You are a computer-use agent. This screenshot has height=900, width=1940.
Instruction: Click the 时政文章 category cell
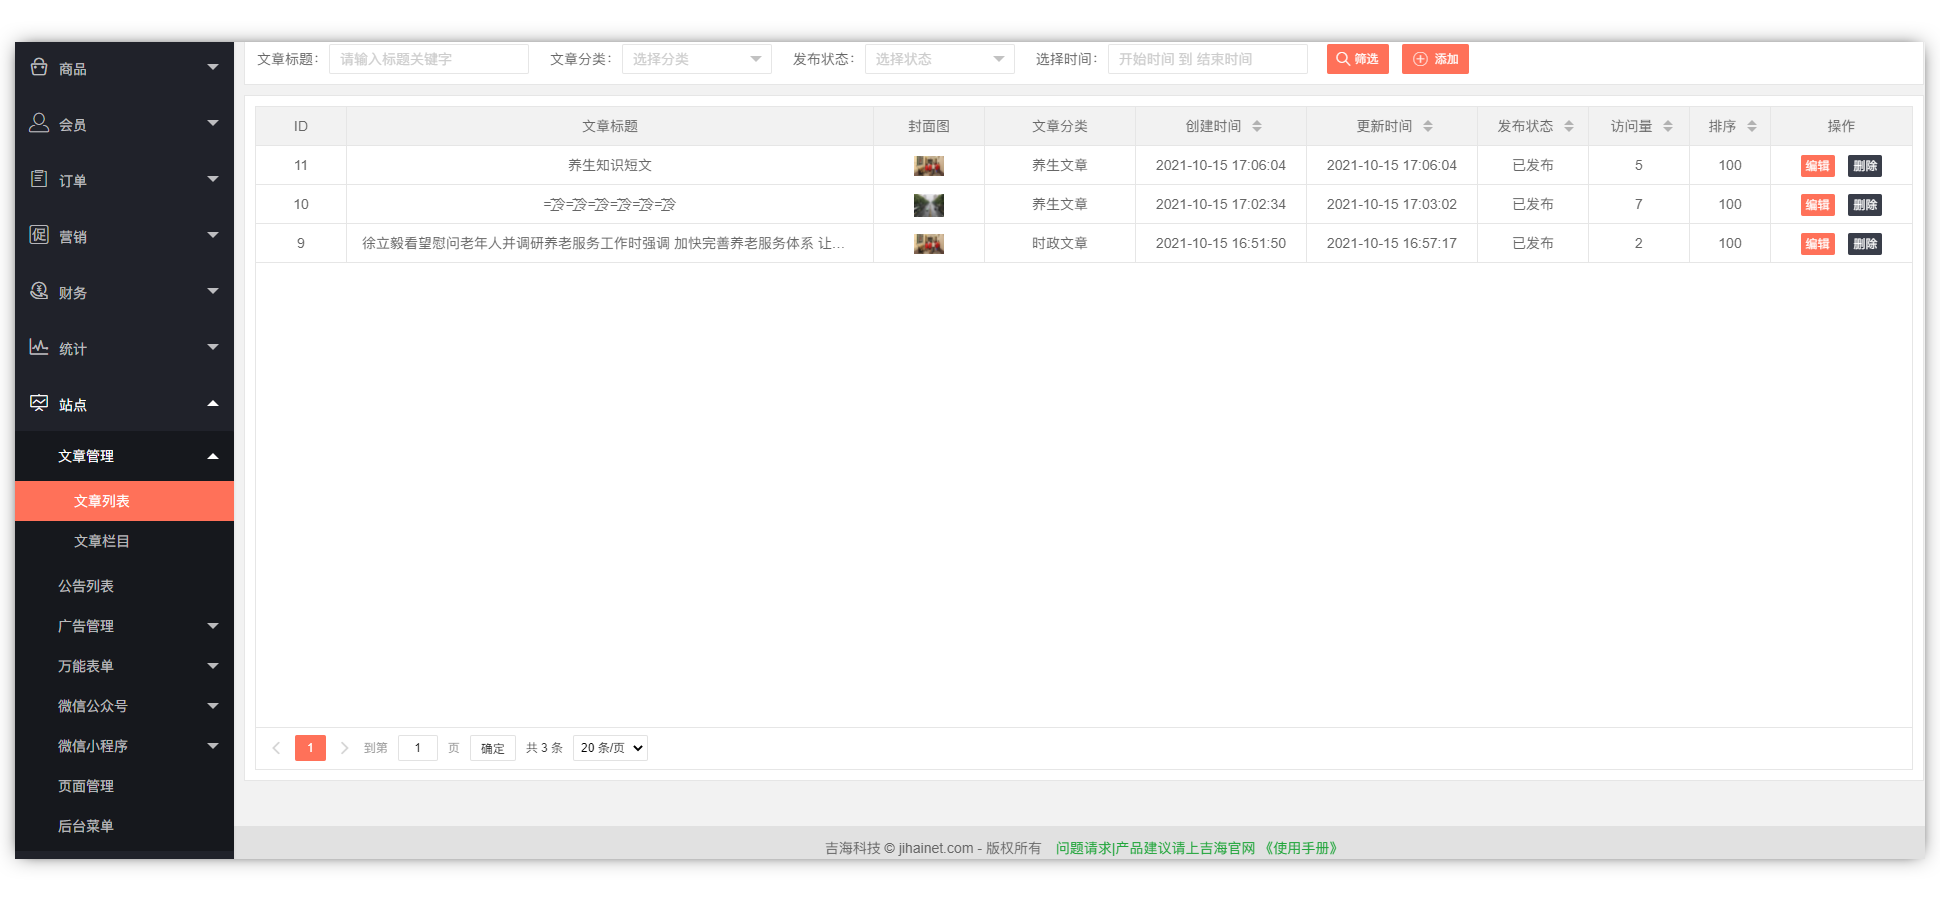1060,243
